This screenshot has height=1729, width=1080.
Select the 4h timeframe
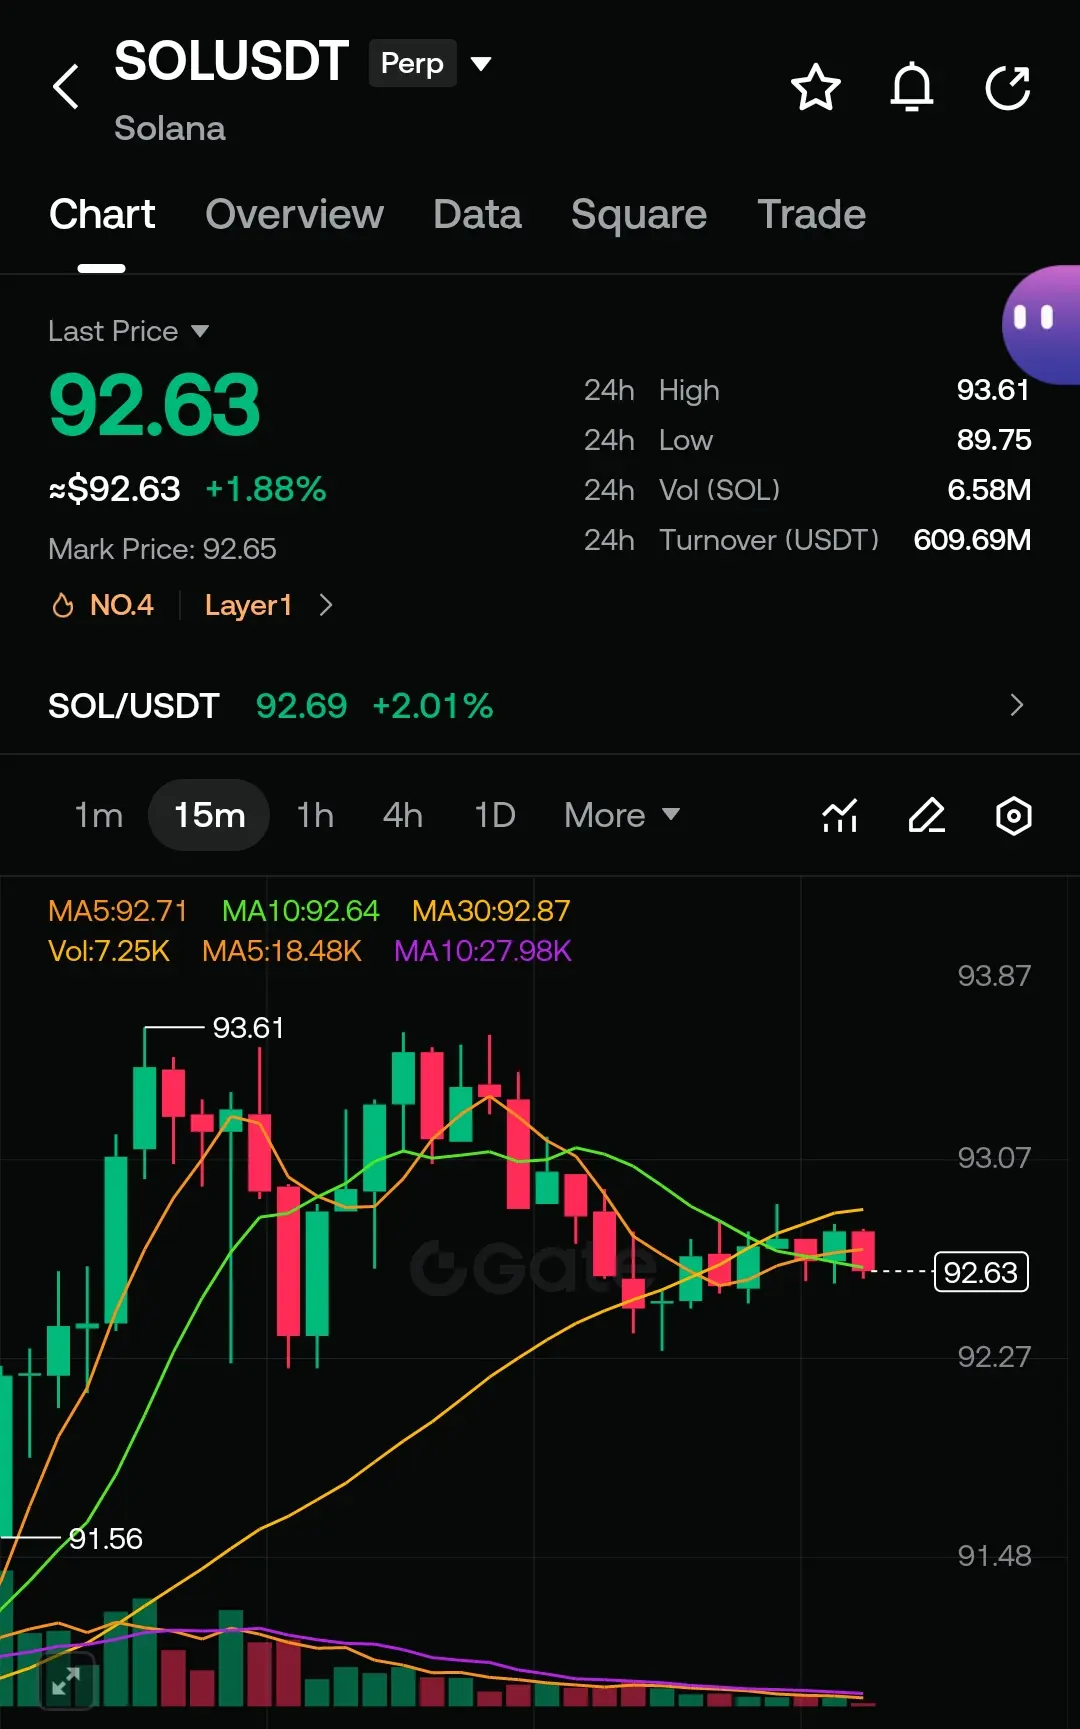[x=403, y=815]
